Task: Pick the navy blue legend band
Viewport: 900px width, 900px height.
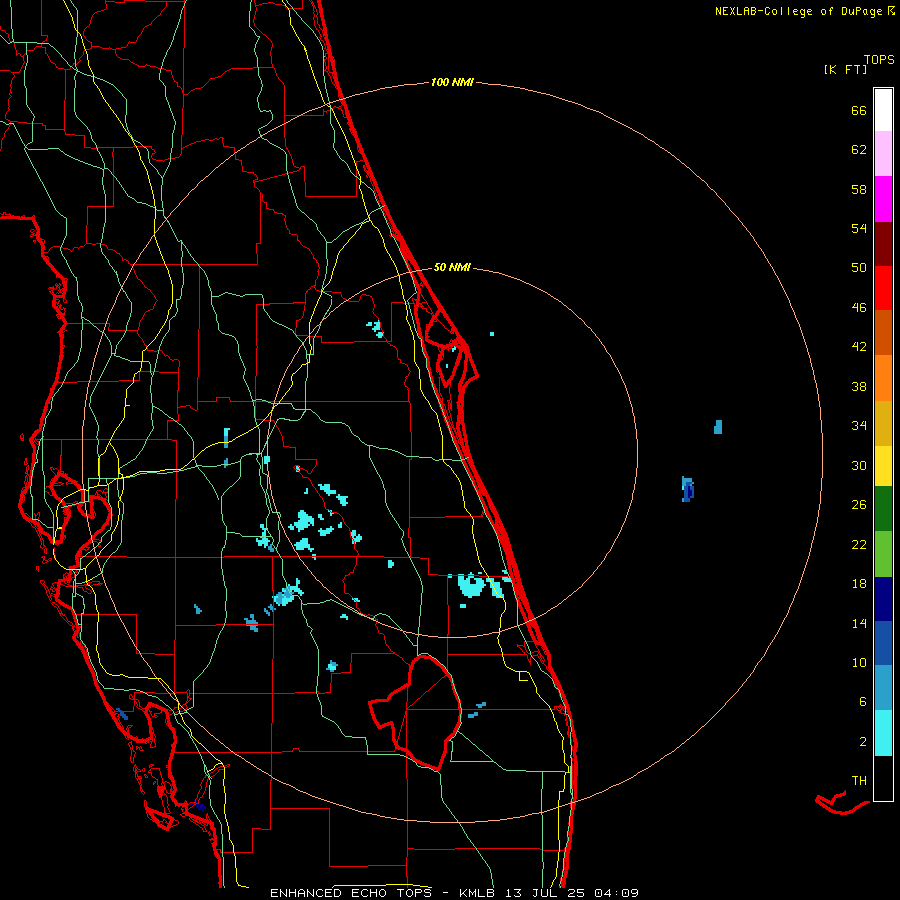Action: (x=883, y=599)
